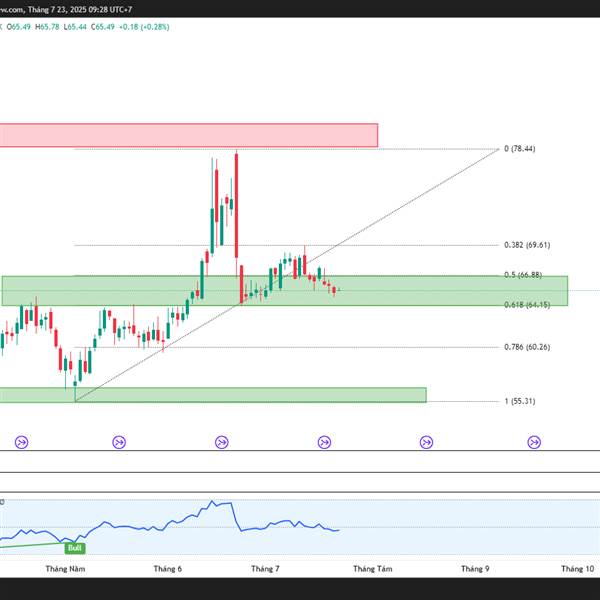Click the Tháng 9 time axis label
This screenshot has width=600, height=600.
(475, 569)
